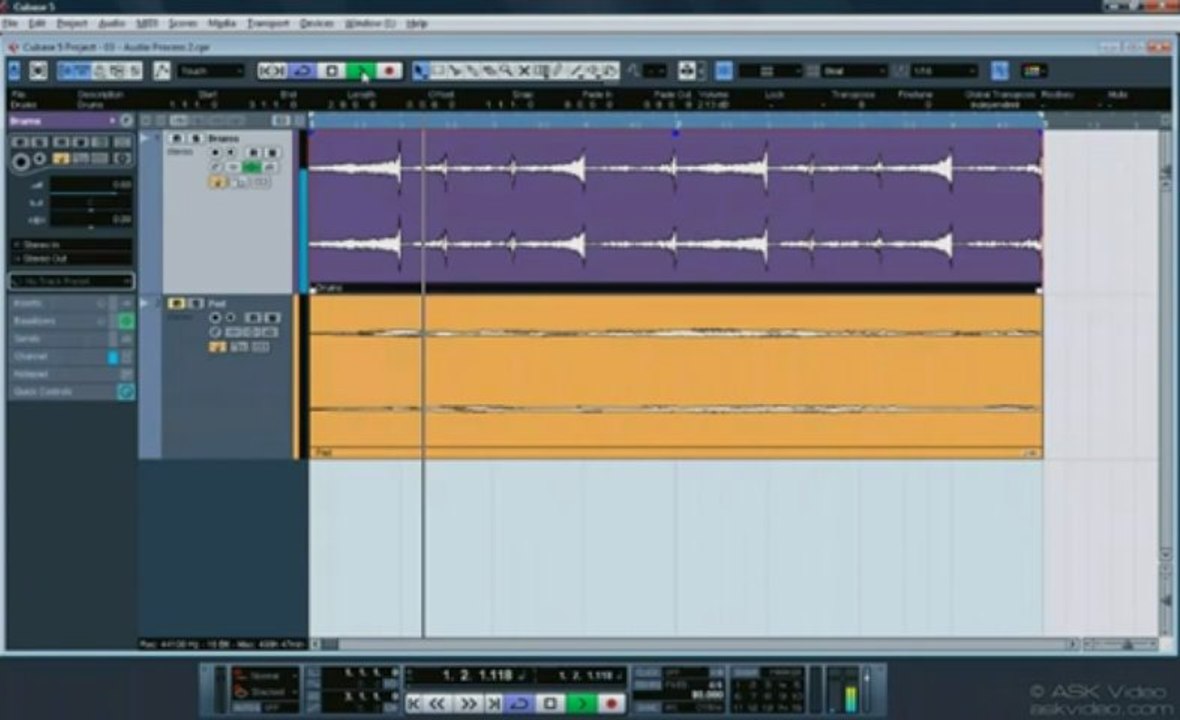This screenshot has height=720, width=1180.
Task: Open the Touch automation mode dropdown
Action: coord(211,71)
